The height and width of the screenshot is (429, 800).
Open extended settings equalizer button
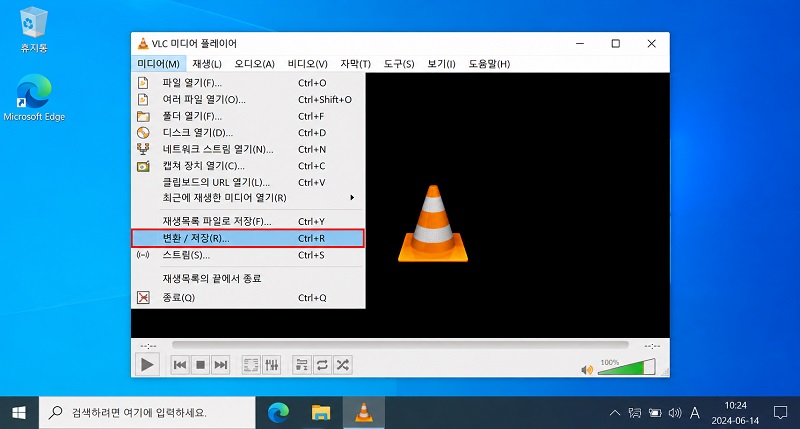pos(271,365)
